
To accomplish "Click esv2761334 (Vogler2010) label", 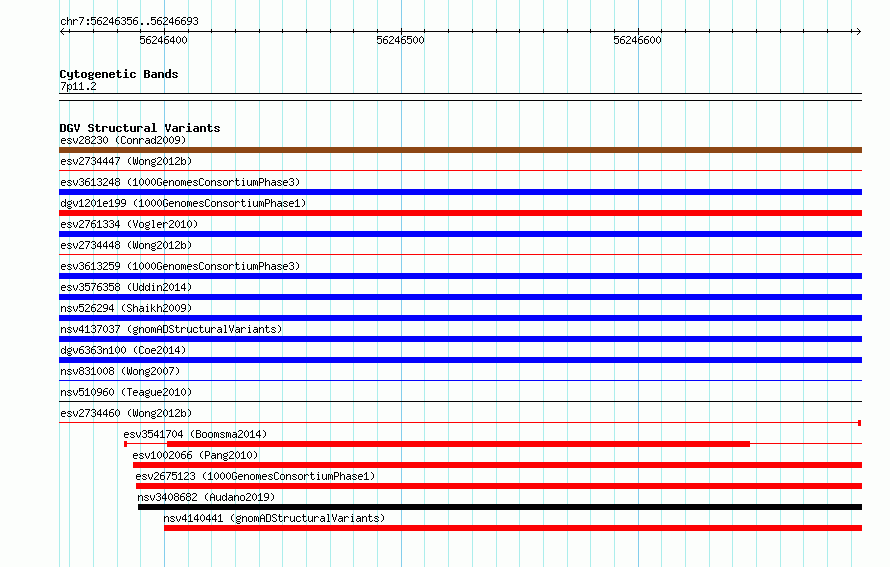I will click(x=129, y=224).
